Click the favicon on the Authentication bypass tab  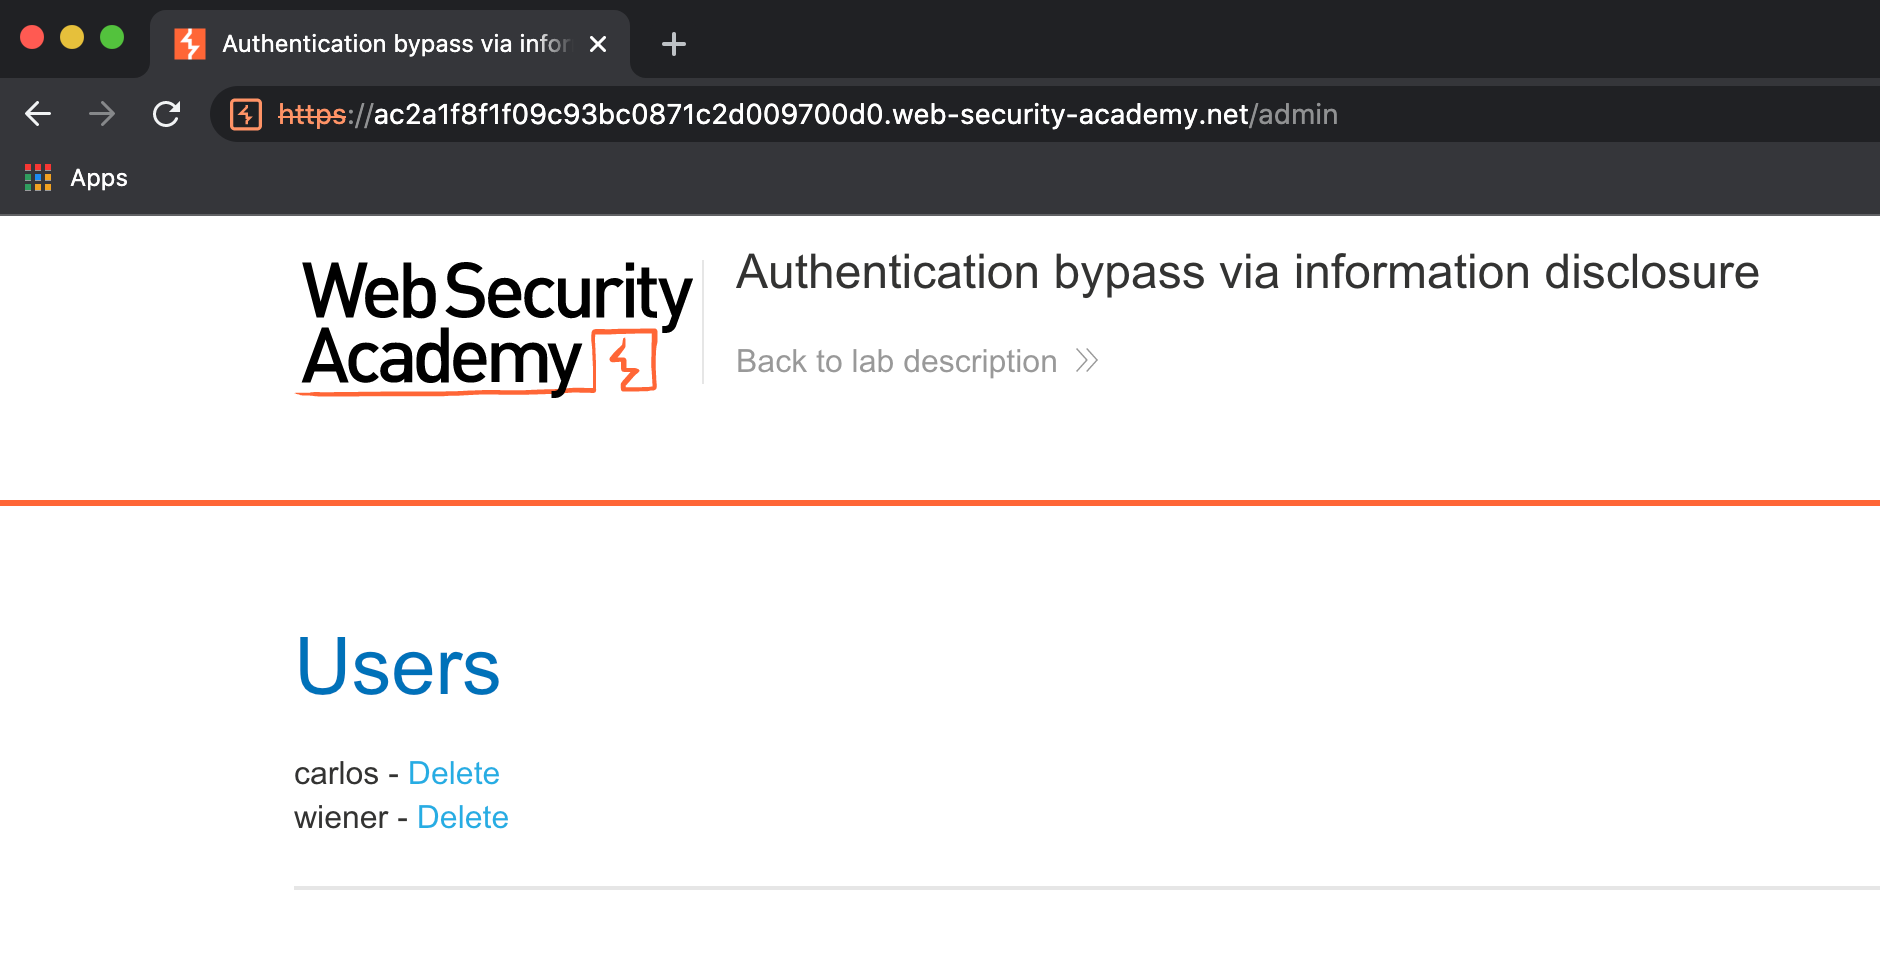click(190, 44)
